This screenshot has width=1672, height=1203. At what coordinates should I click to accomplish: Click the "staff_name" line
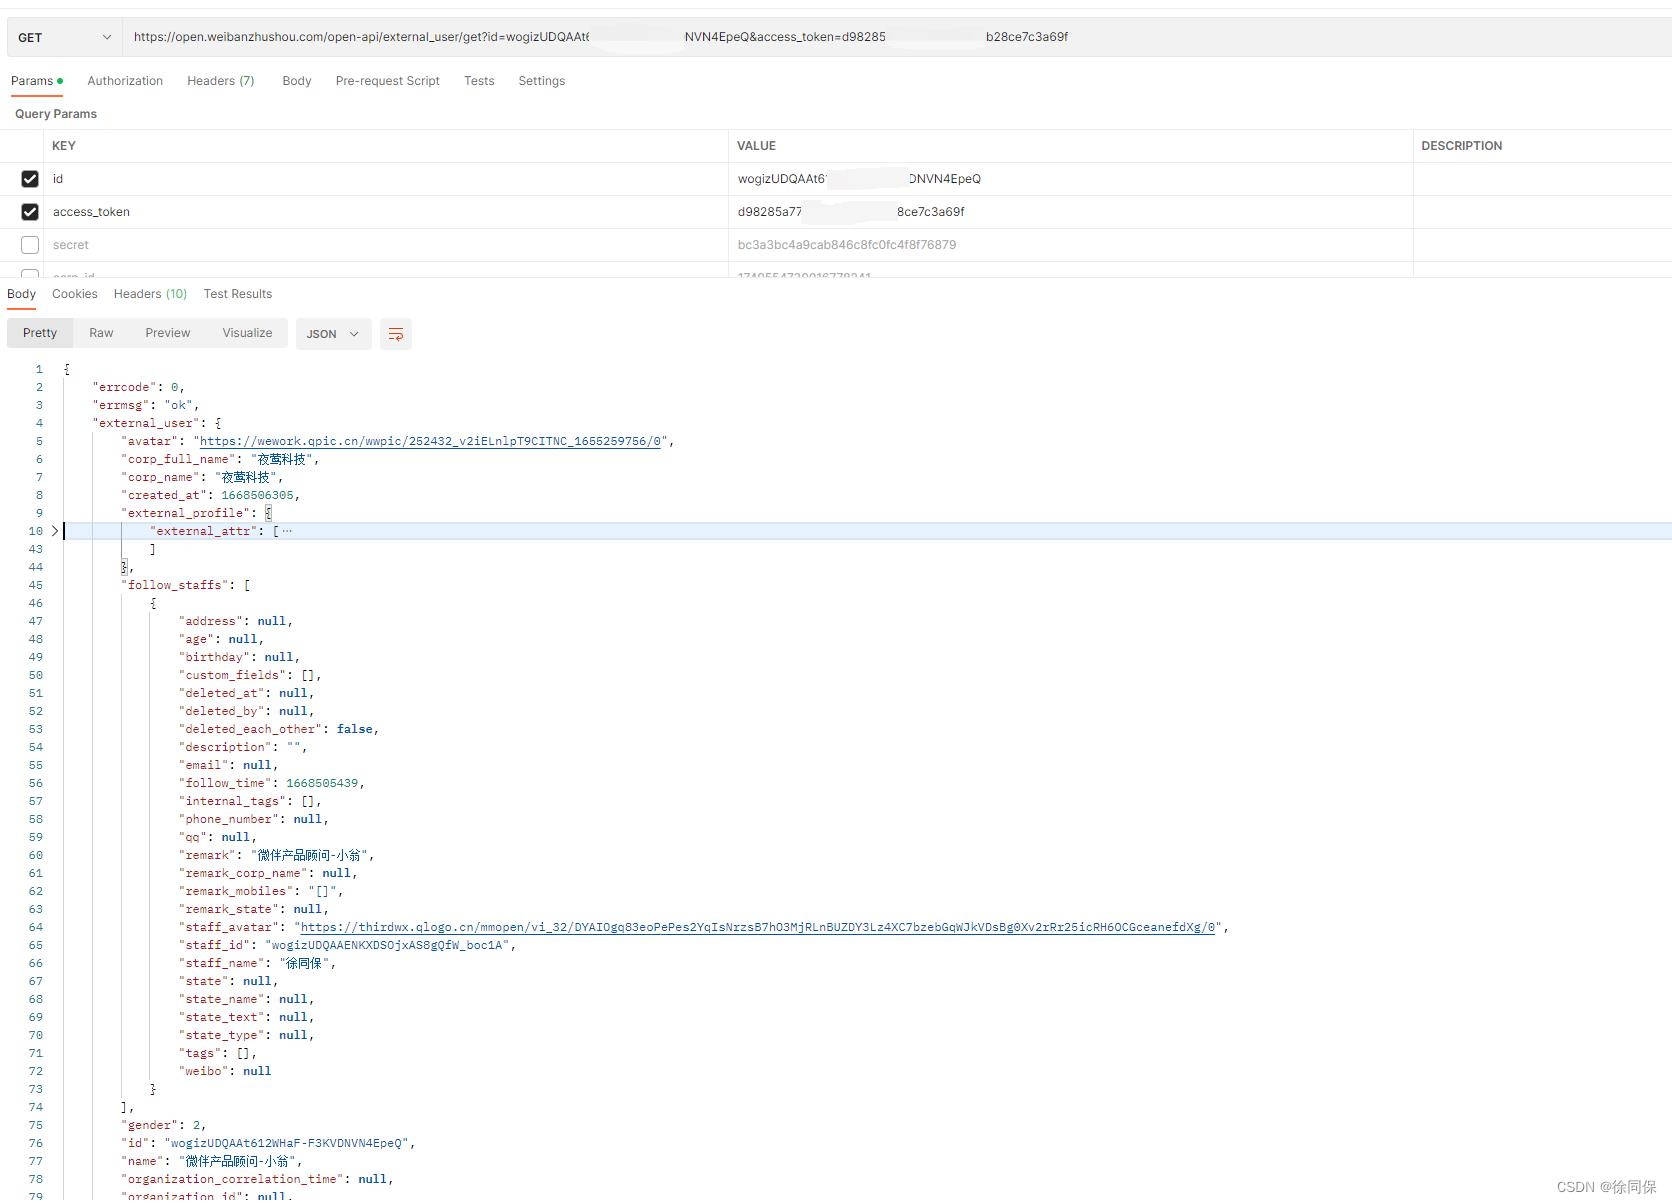tap(258, 963)
